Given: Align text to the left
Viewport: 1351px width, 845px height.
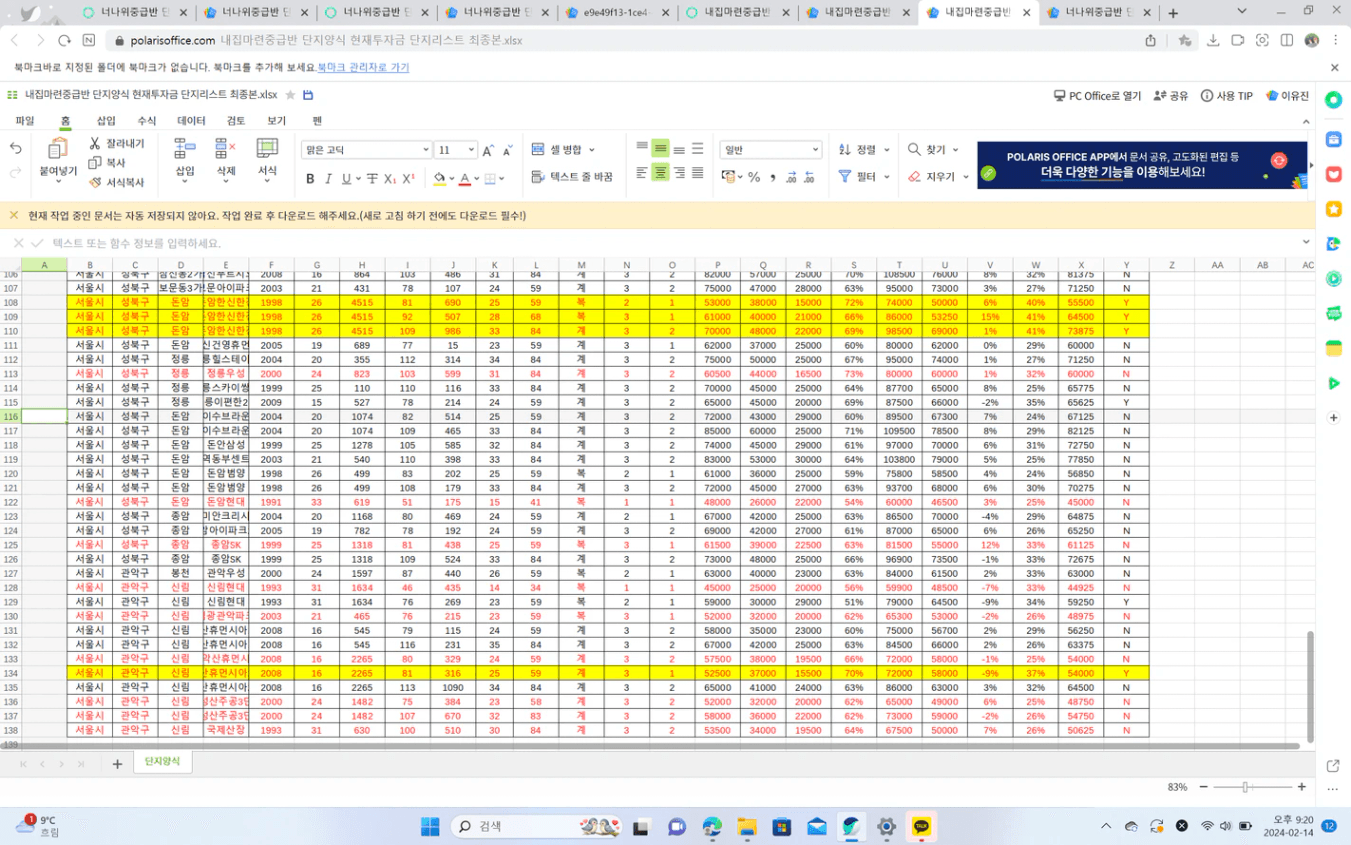Looking at the screenshot, I should tap(642, 173).
